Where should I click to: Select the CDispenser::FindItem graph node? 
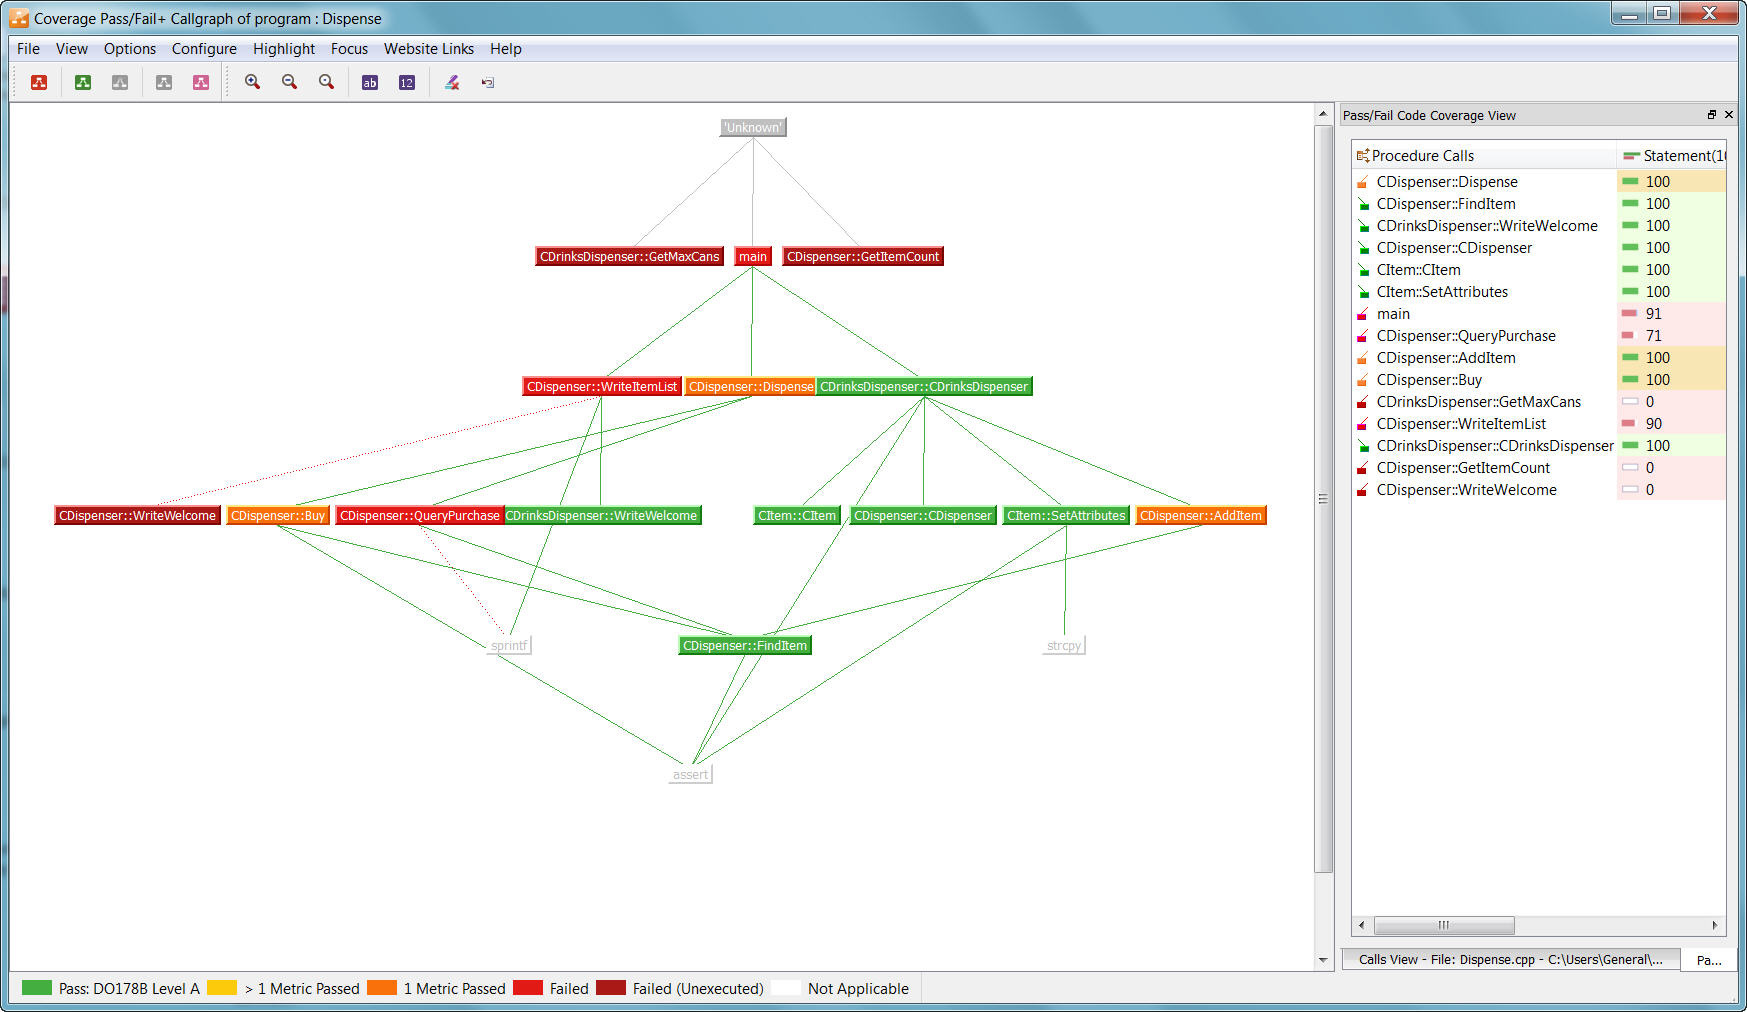click(x=744, y=646)
